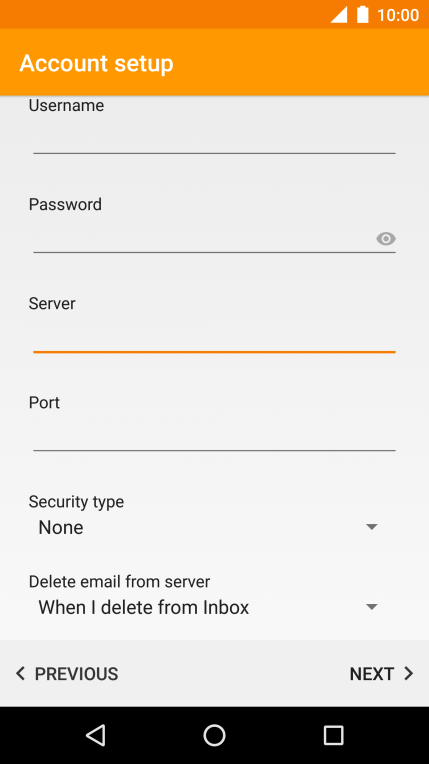The height and width of the screenshot is (764, 429).
Task: Choose When I delete from Inbox option
Action: 144,607
